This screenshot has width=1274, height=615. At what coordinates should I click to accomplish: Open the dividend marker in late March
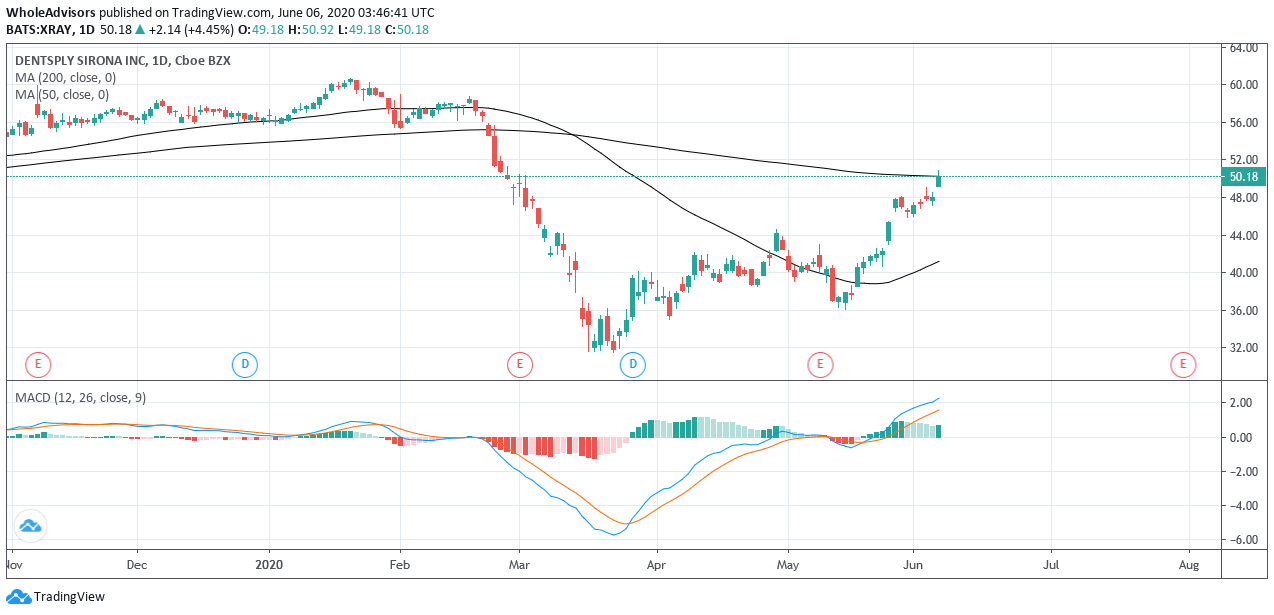point(632,365)
